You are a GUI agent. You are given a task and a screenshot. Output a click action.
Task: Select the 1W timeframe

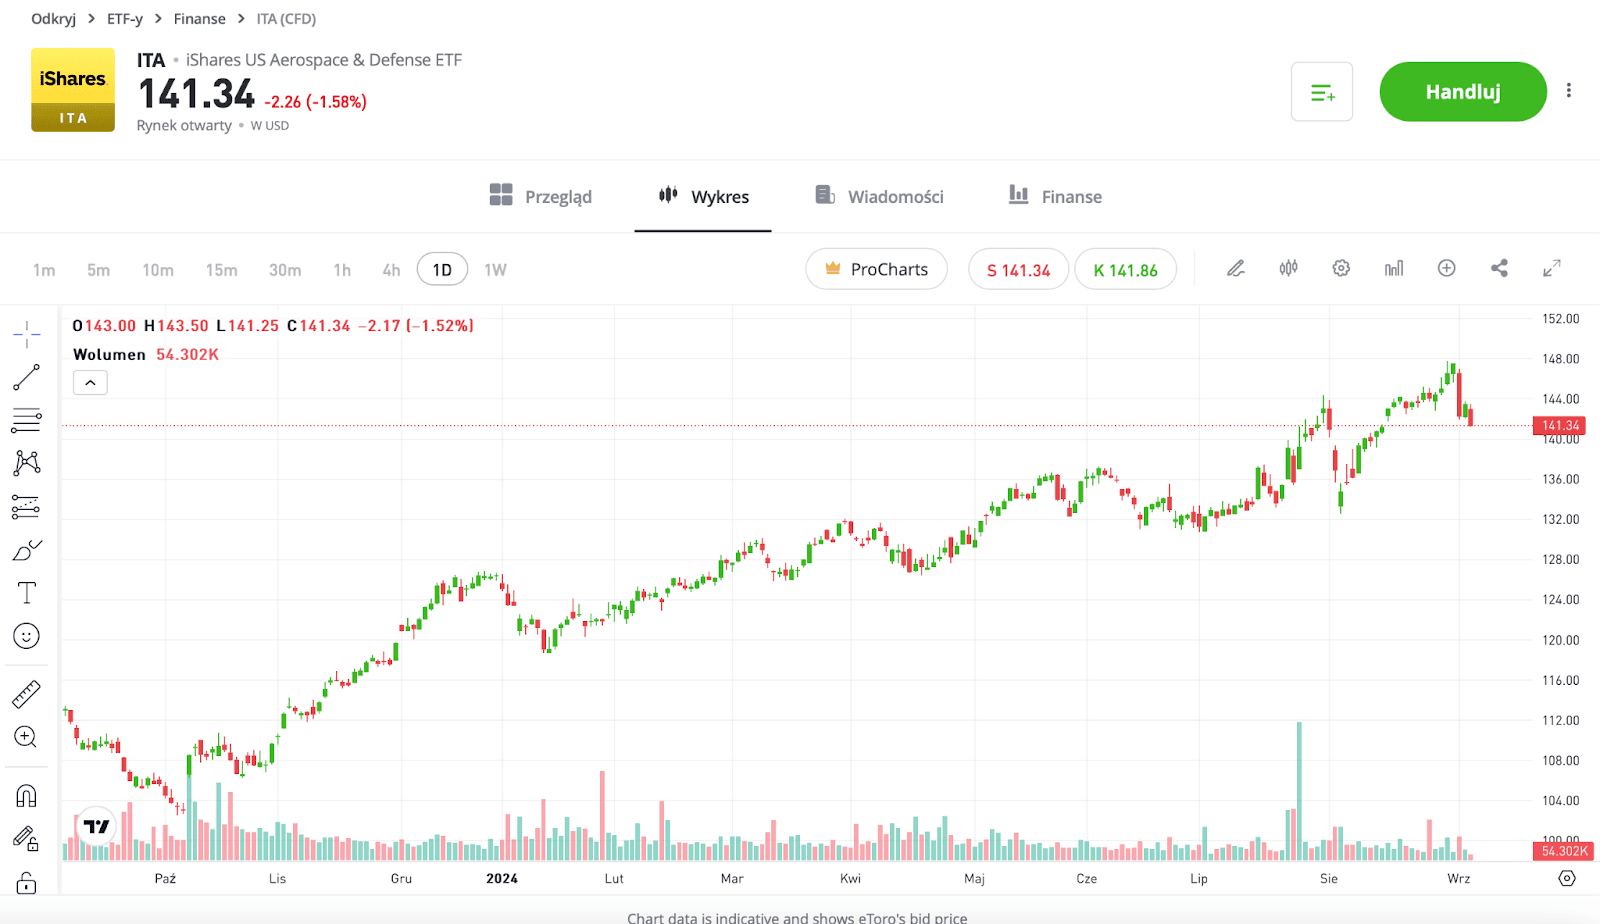(x=495, y=270)
